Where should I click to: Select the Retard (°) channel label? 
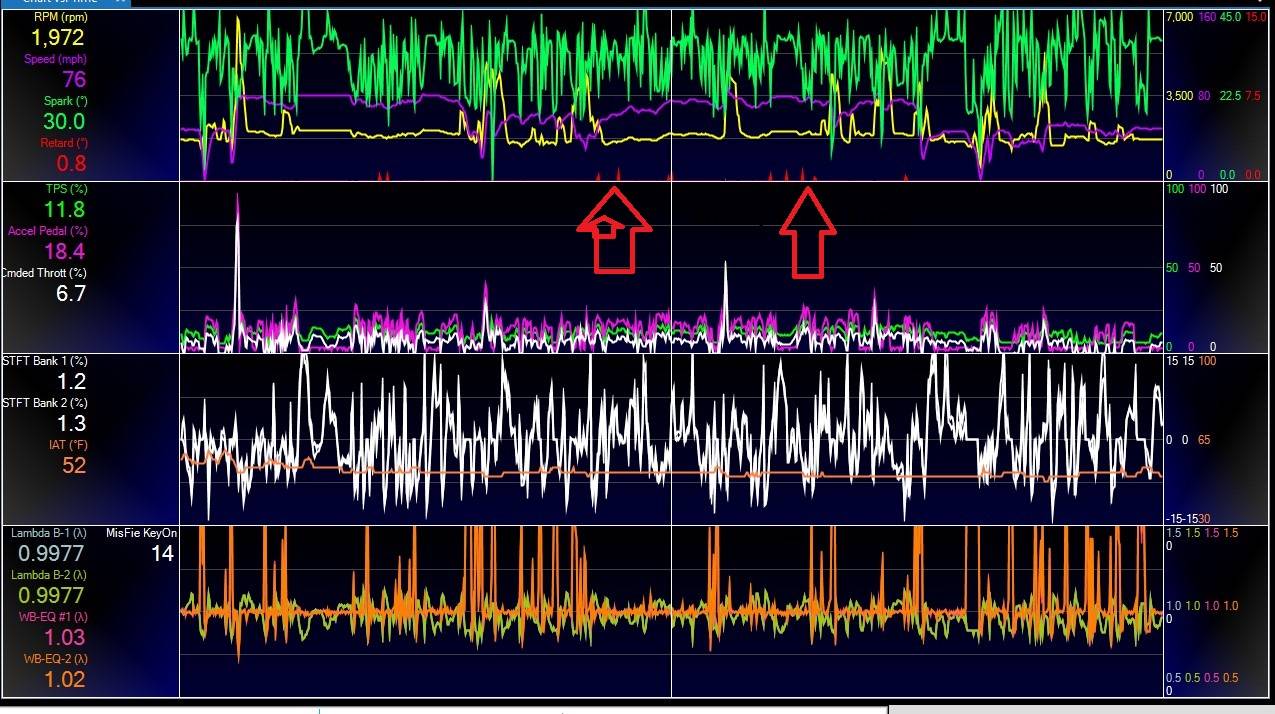pos(63,143)
